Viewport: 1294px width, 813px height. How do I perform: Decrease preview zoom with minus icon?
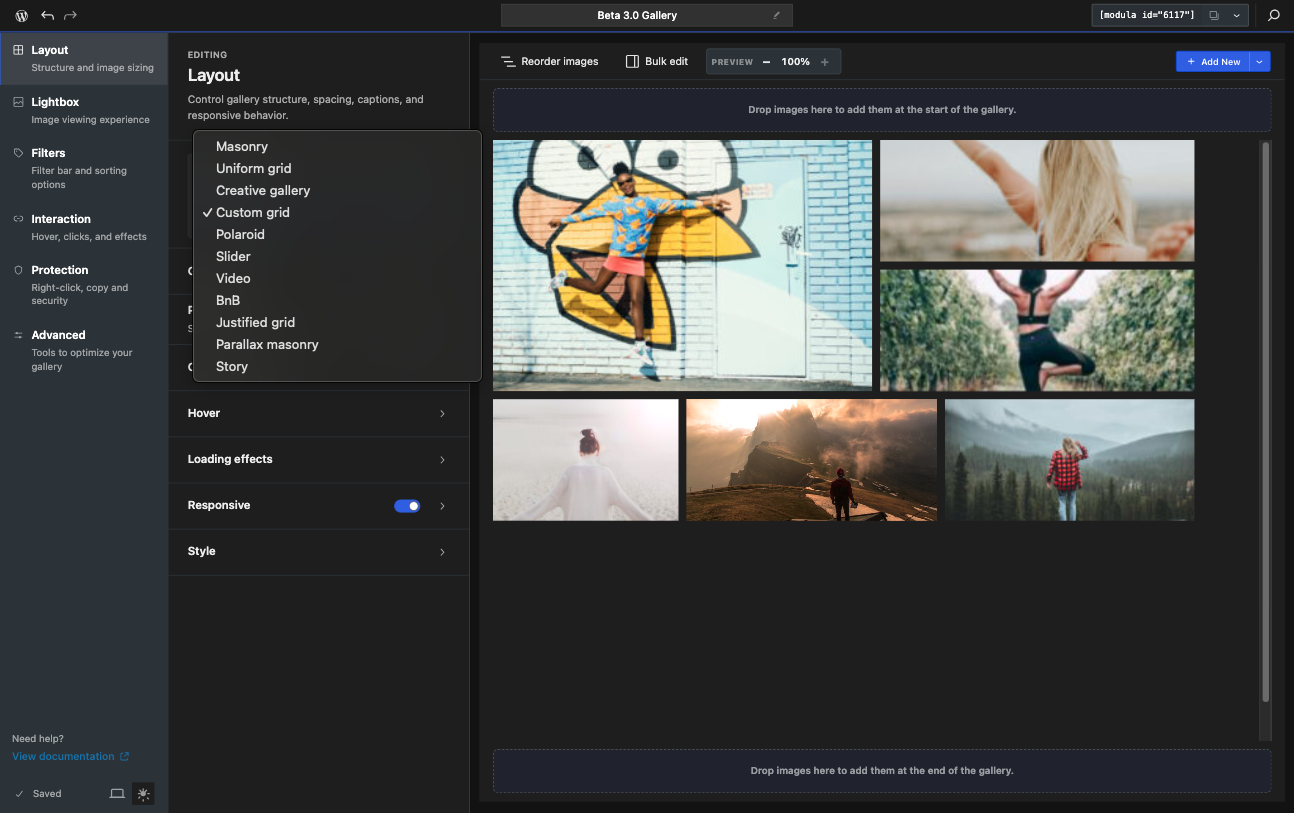[x=767, y=62]
